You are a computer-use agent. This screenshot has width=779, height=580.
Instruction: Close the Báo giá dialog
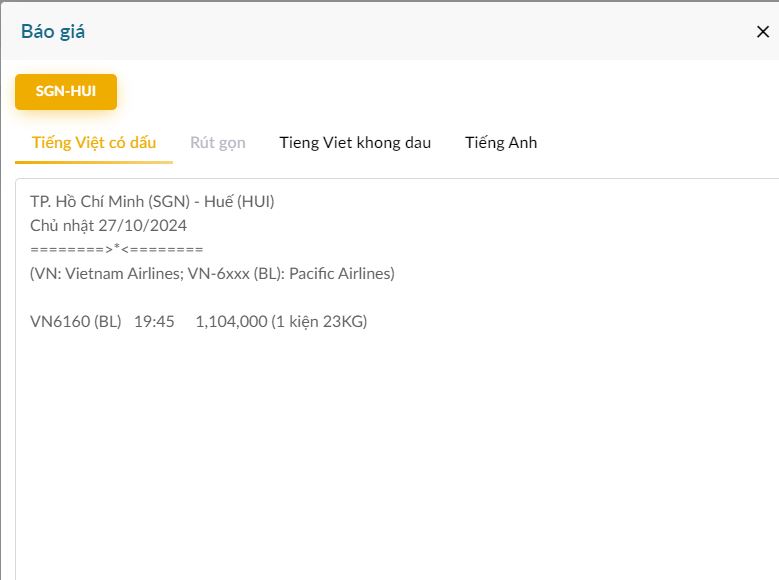[x=762, y=31]
